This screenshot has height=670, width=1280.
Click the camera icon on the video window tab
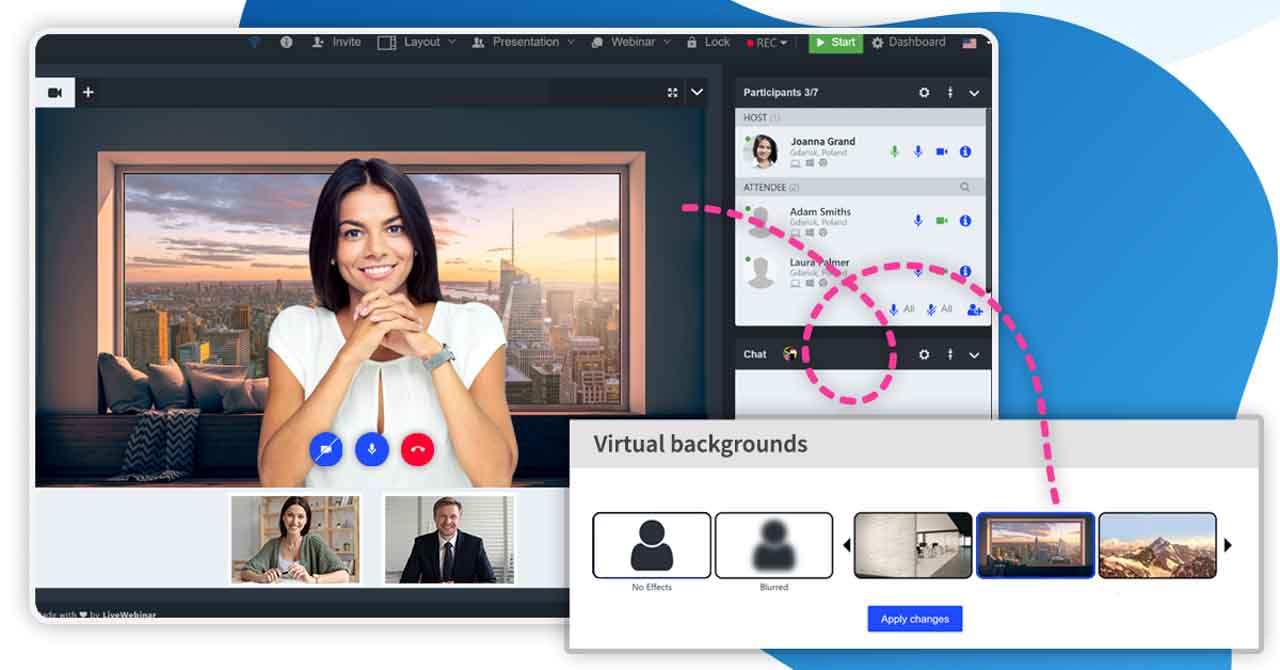coord(57,92)
